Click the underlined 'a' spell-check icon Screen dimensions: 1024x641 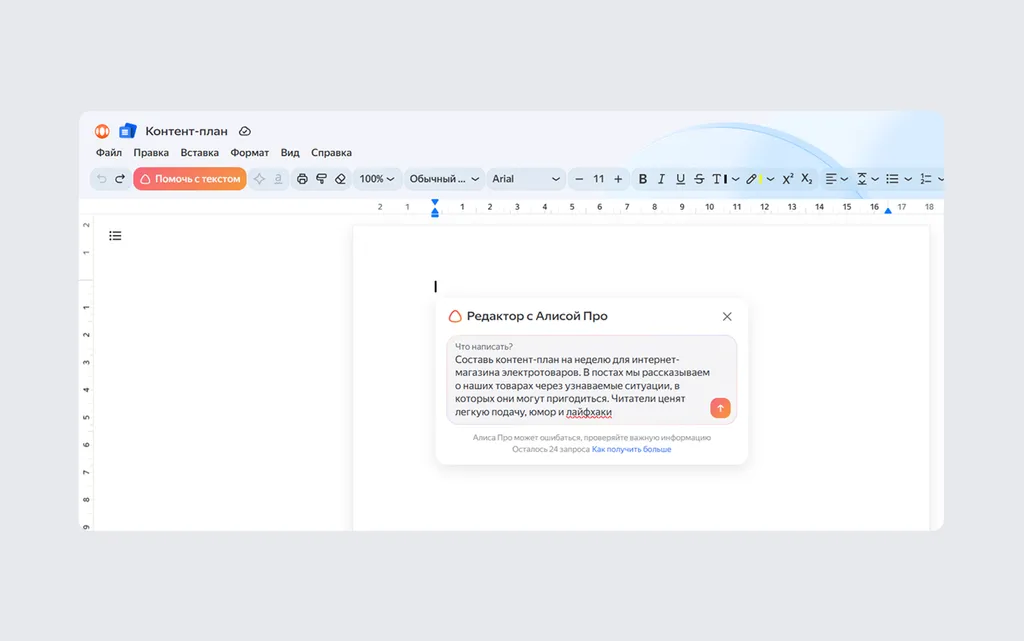click(x=278, y=179)
